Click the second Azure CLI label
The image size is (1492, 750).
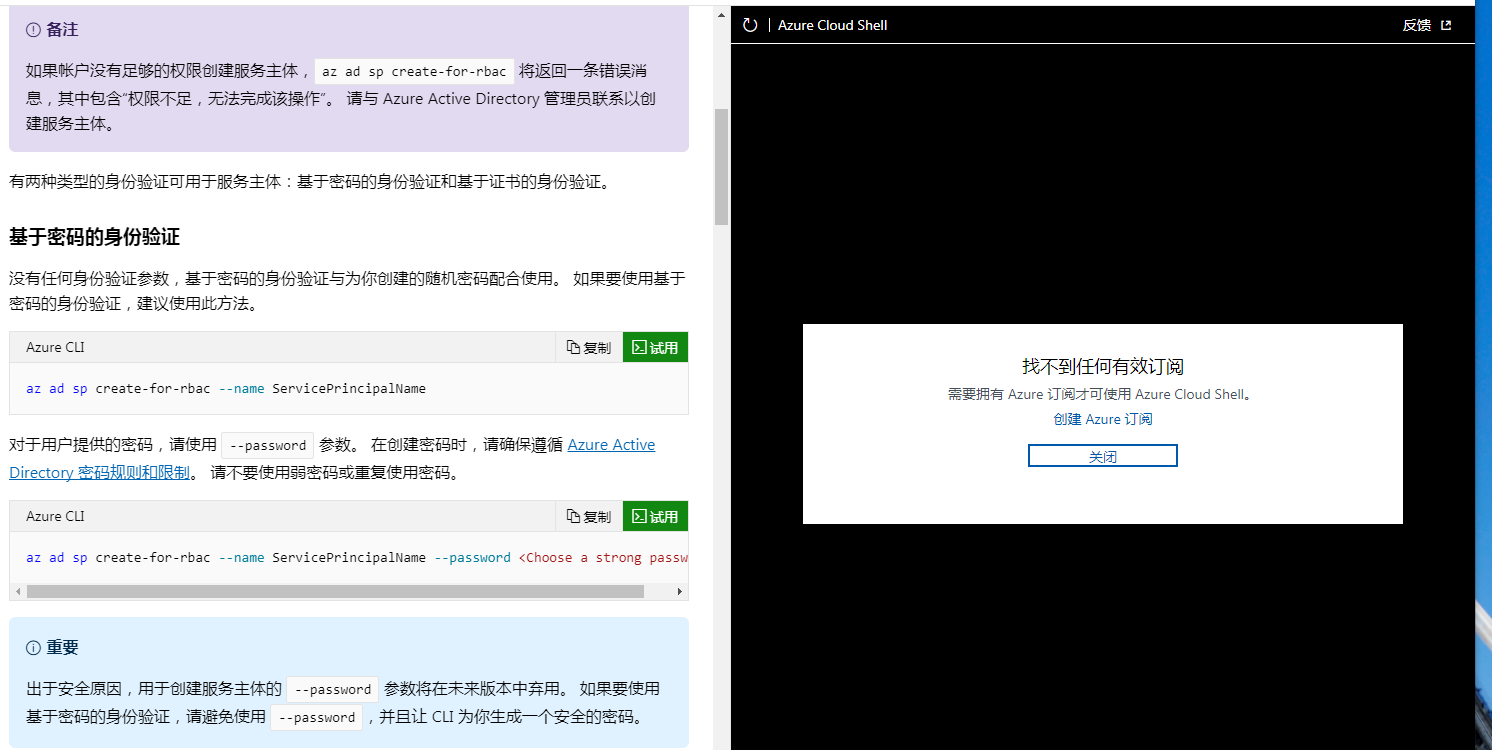[55, 516]
